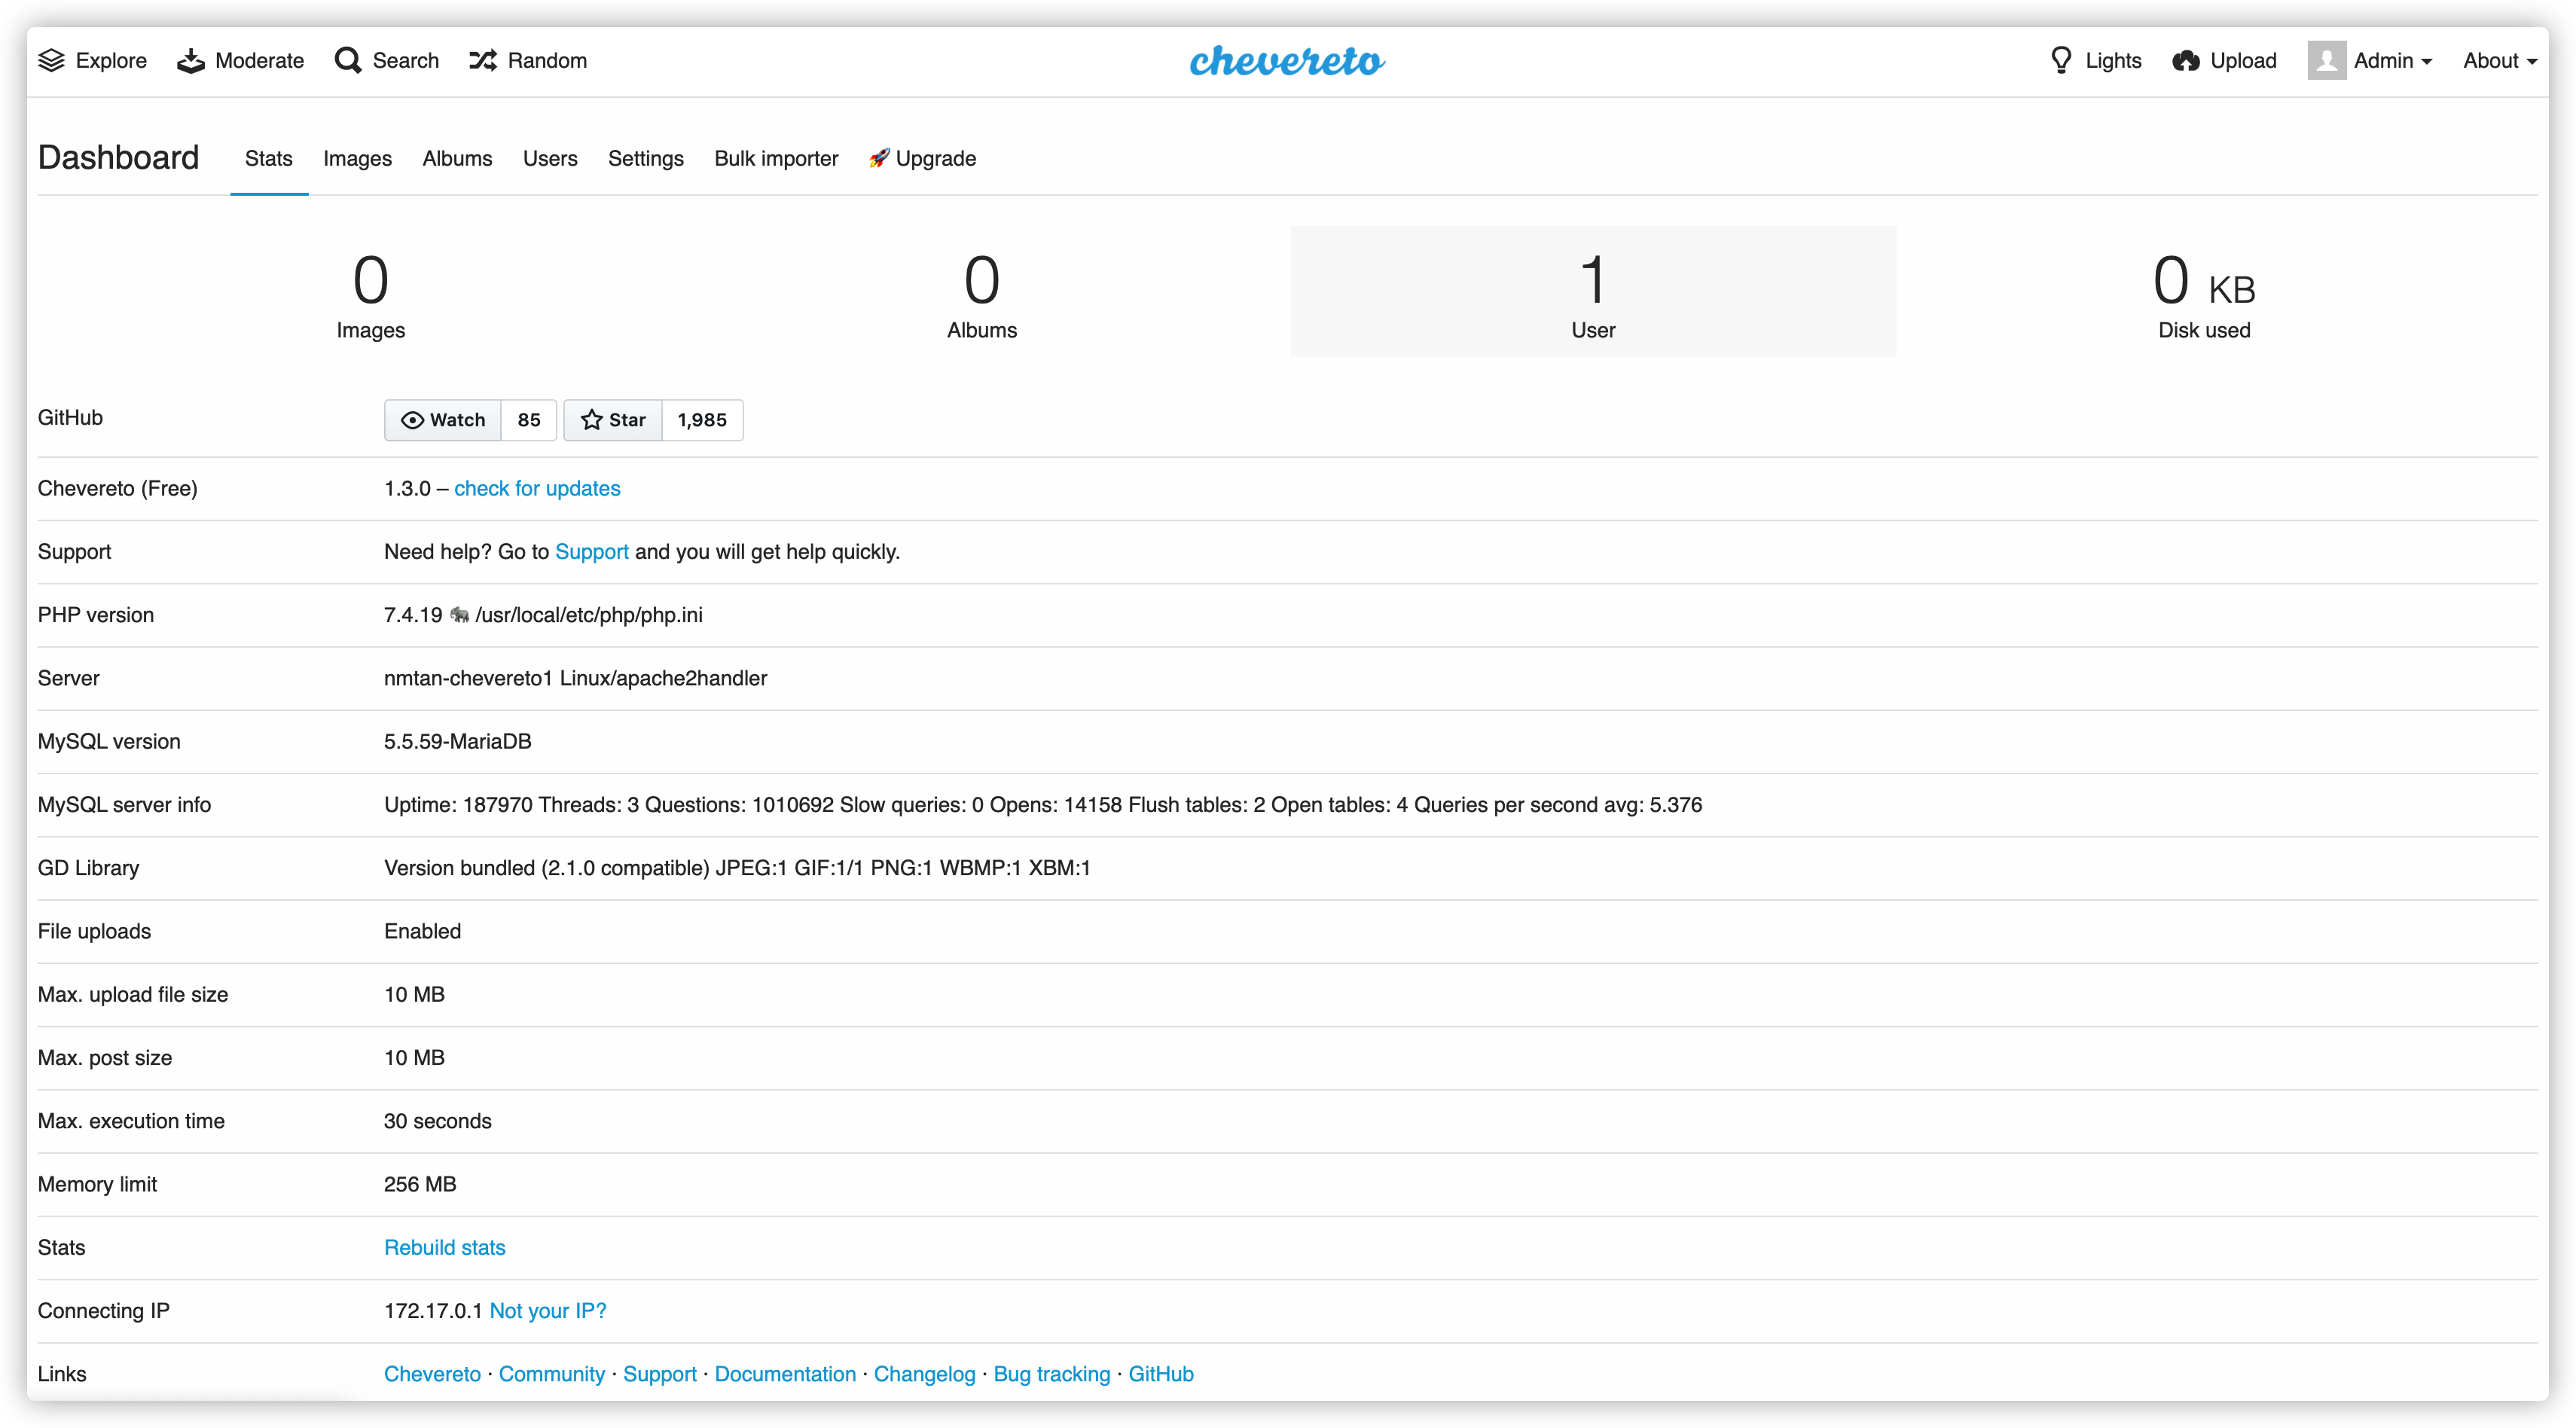Click the chevereto logo
The image size is (2576, 1428).
pyautogui.click(x=1287, y=61)
